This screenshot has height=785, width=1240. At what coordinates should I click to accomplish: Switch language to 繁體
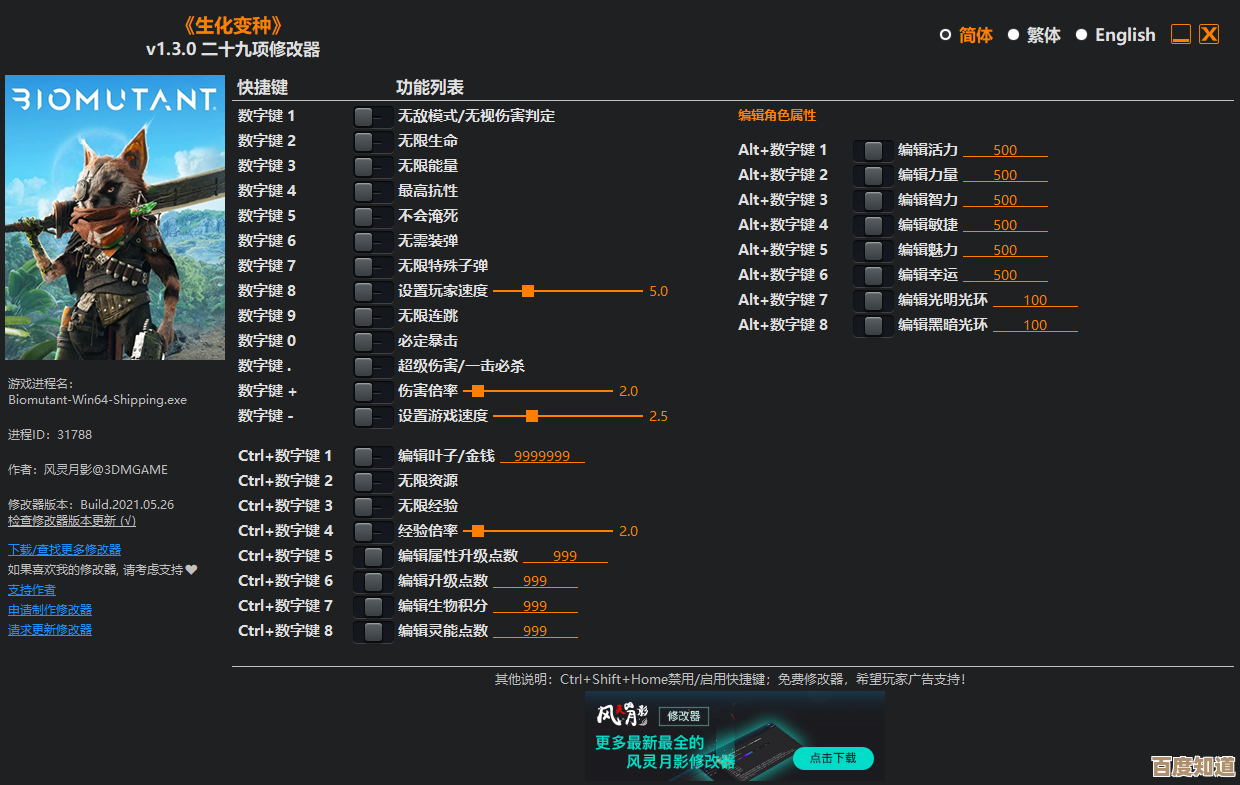(1013, 35)
